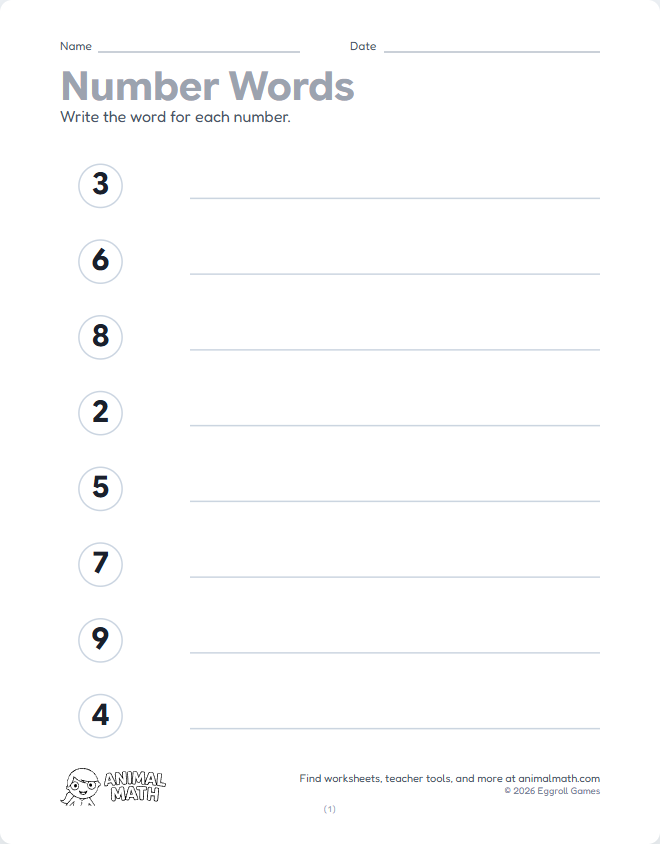Image resolution: width=660 pixels, height=844 pixels.
Task: Click the circled number 4
Action: tap(100, 716)
